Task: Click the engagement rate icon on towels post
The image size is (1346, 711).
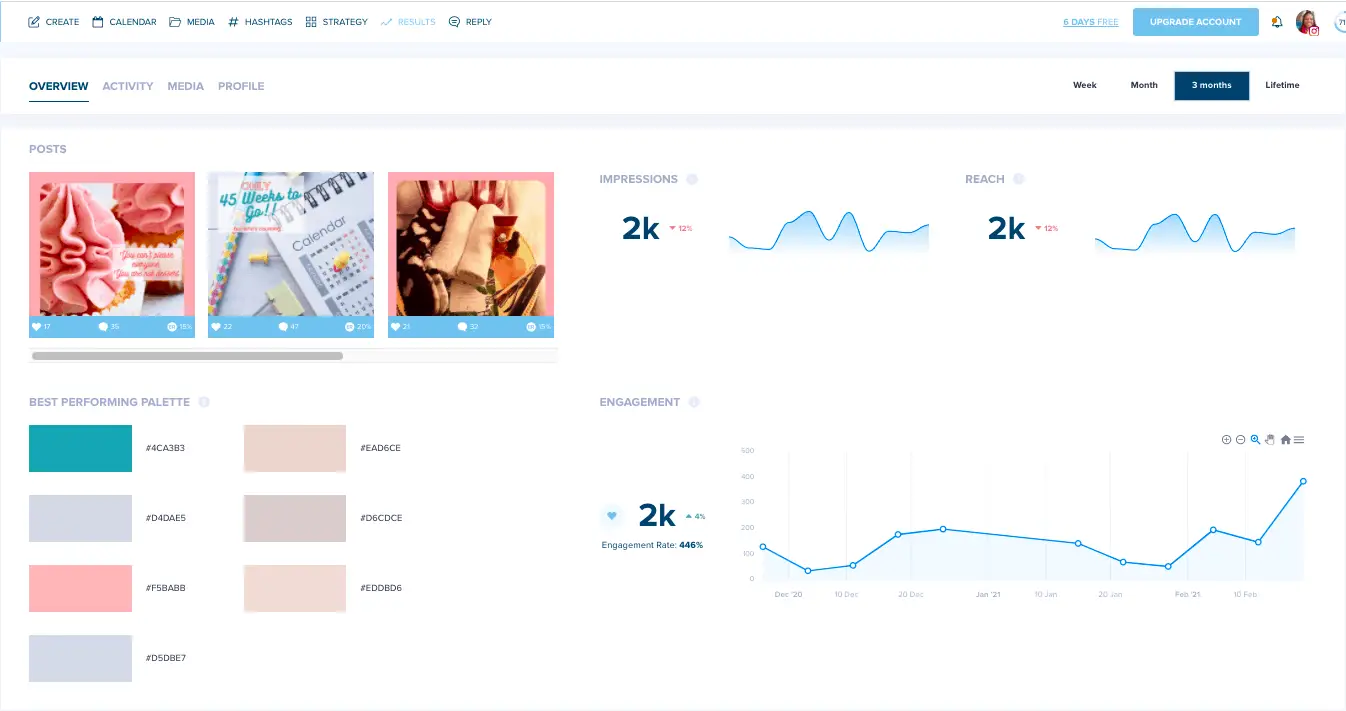Action: (530, 327)
